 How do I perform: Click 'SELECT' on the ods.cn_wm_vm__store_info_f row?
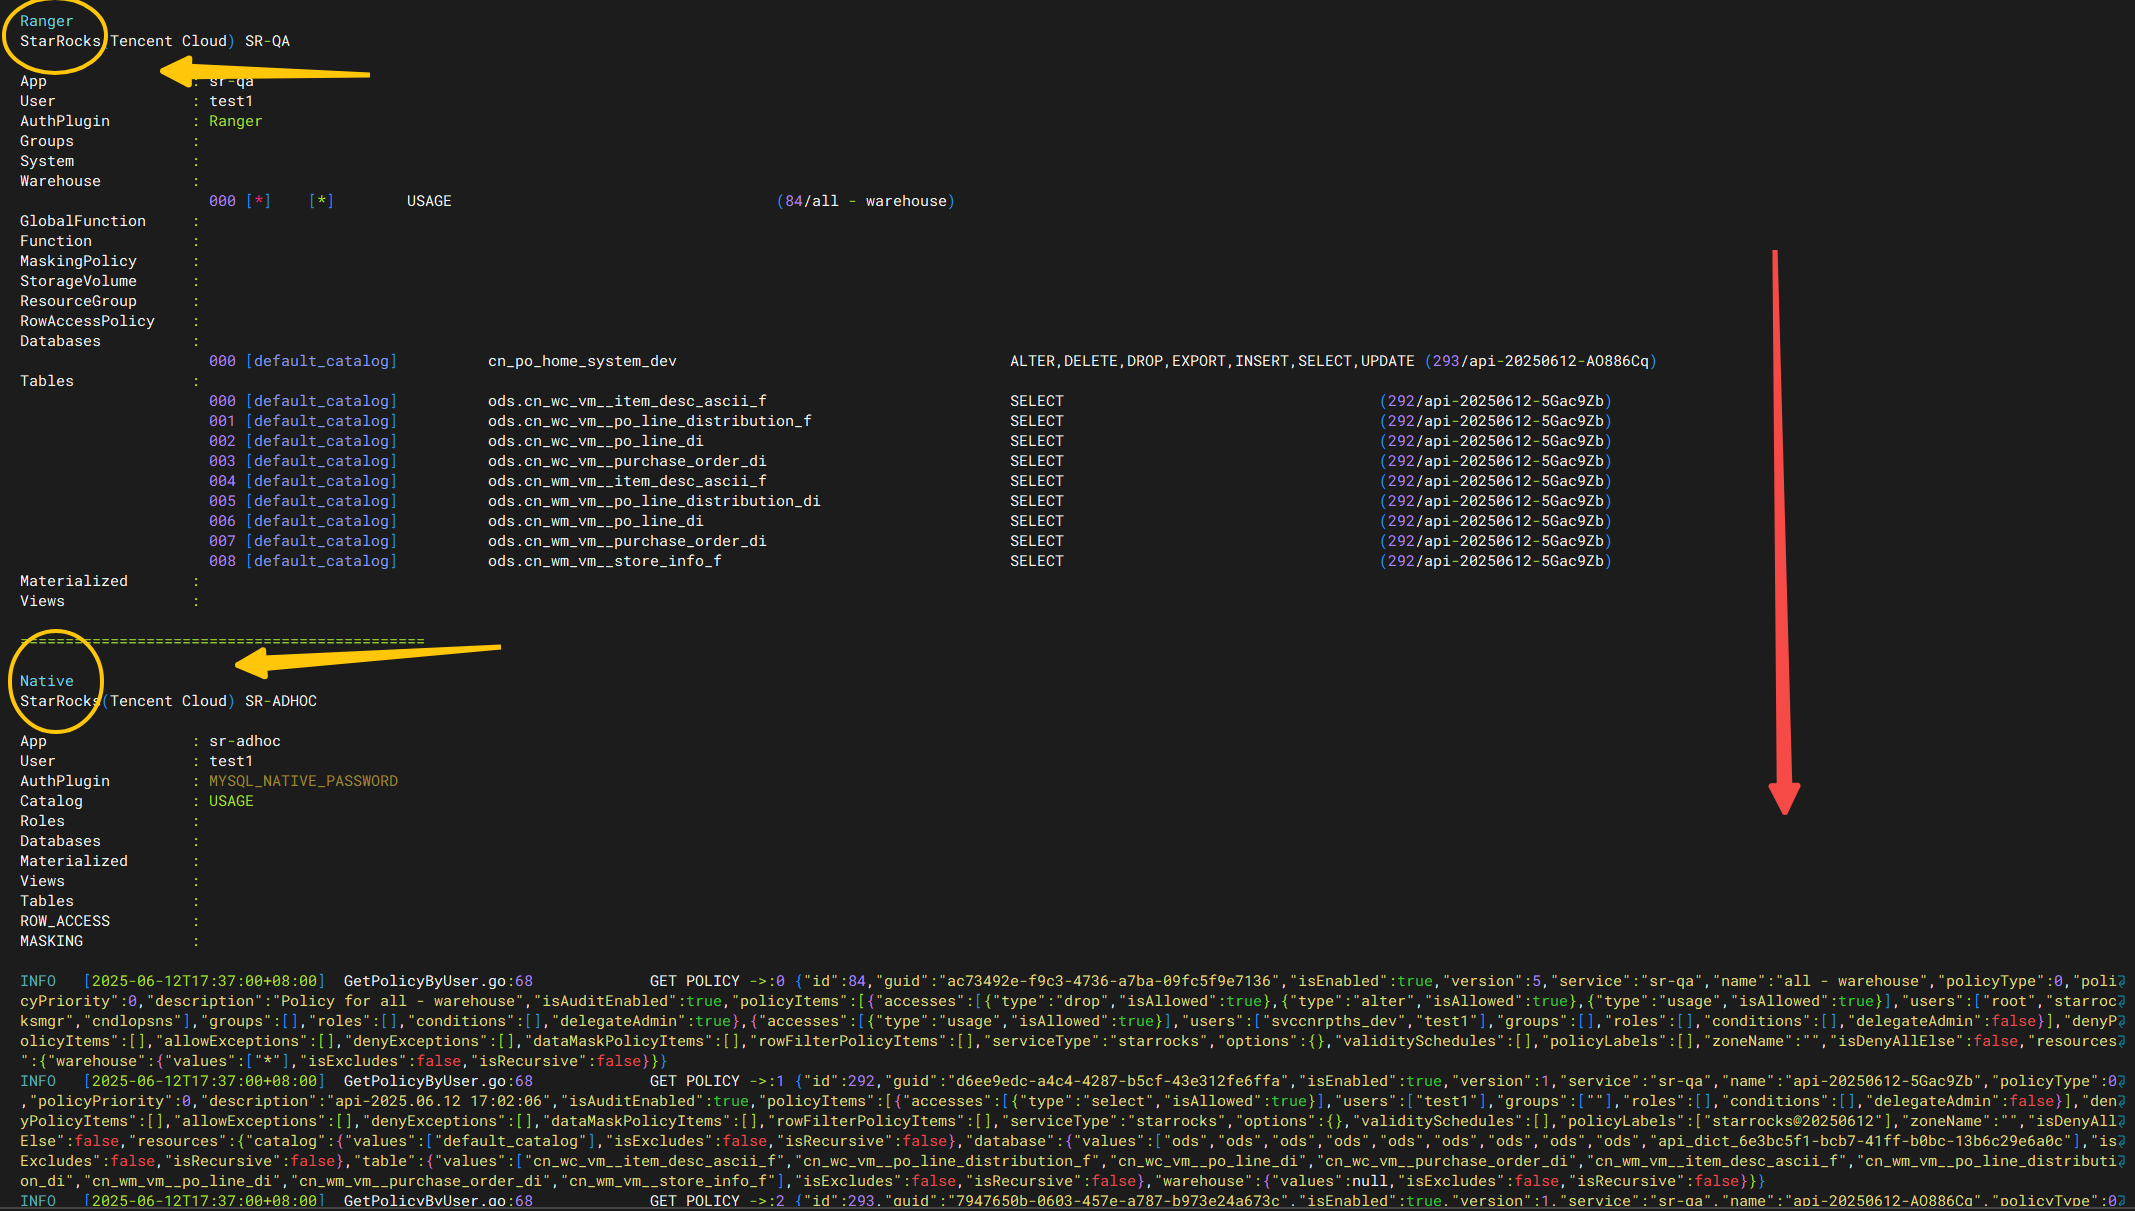point(1037,561)
